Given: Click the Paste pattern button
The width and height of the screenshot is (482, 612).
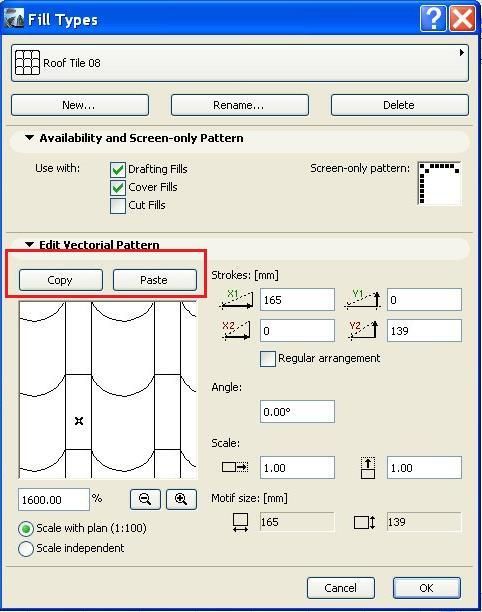Looking at the screenshot, I should click(x=155, y=280).
